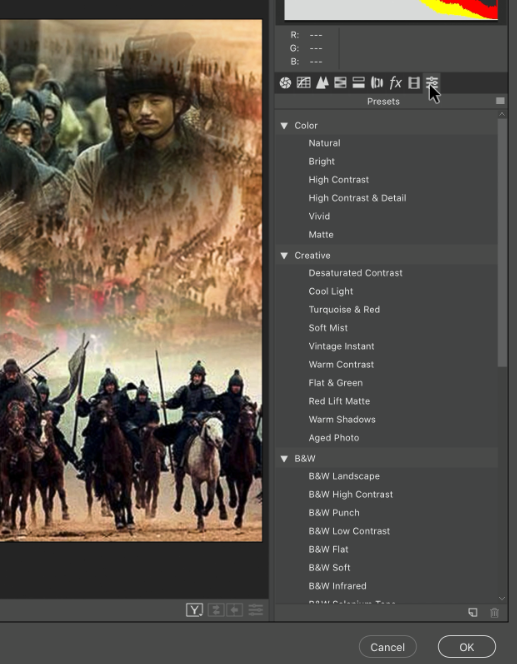The width and height of the screenshot is (517, 664).
Task: Apply the Vintage Instant preset
Action: (x=341, y=346)
